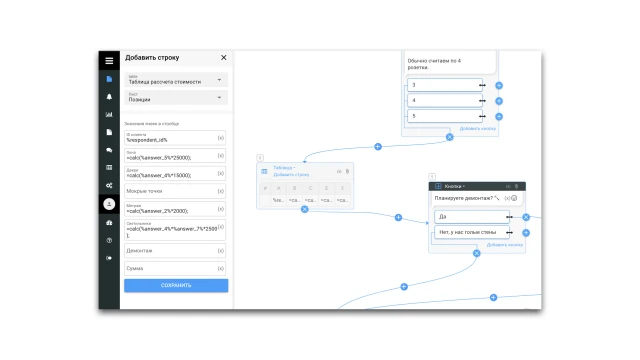Add connection from button 5 plus
The width and height of the screenshot is (640, 360).
point(499,117)
